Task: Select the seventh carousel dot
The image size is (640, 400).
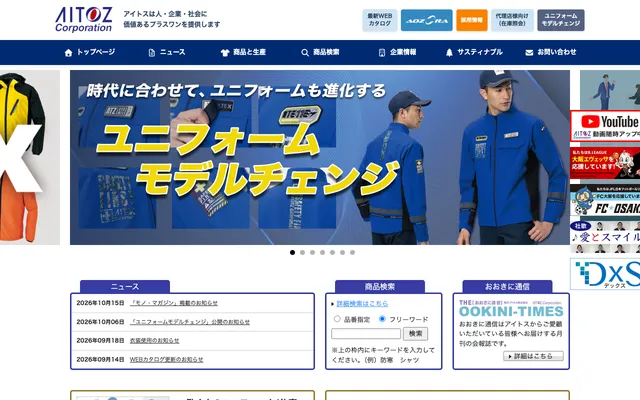Action: [352, 253]
